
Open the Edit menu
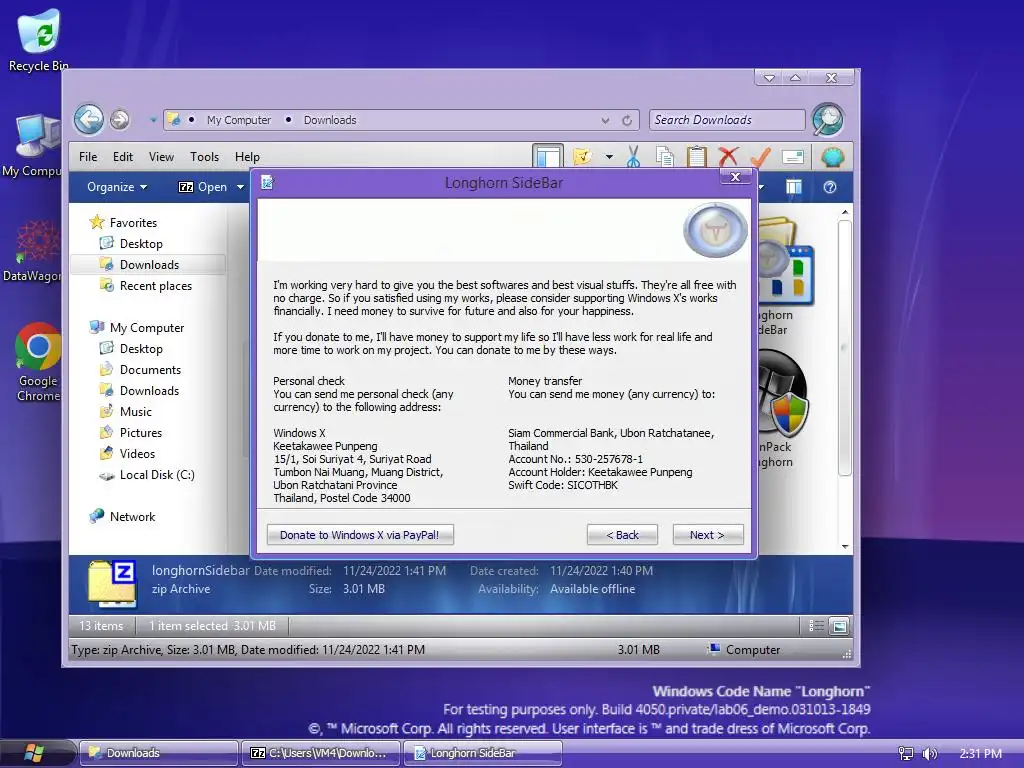click(x=123, y=157)
